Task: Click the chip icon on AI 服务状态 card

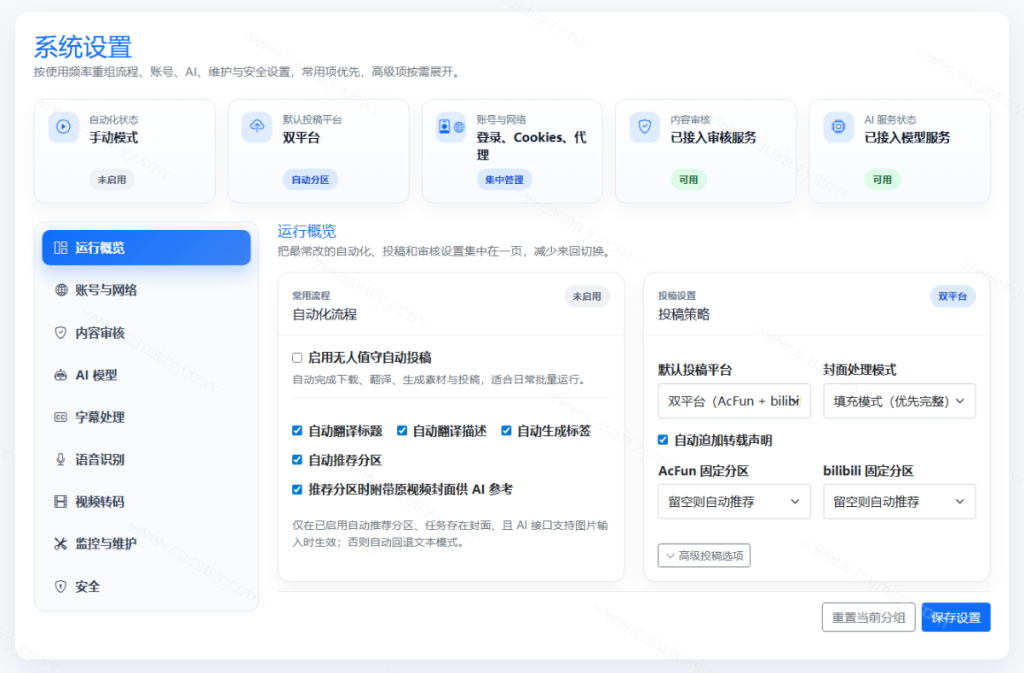Action: [x=839, y=126]
